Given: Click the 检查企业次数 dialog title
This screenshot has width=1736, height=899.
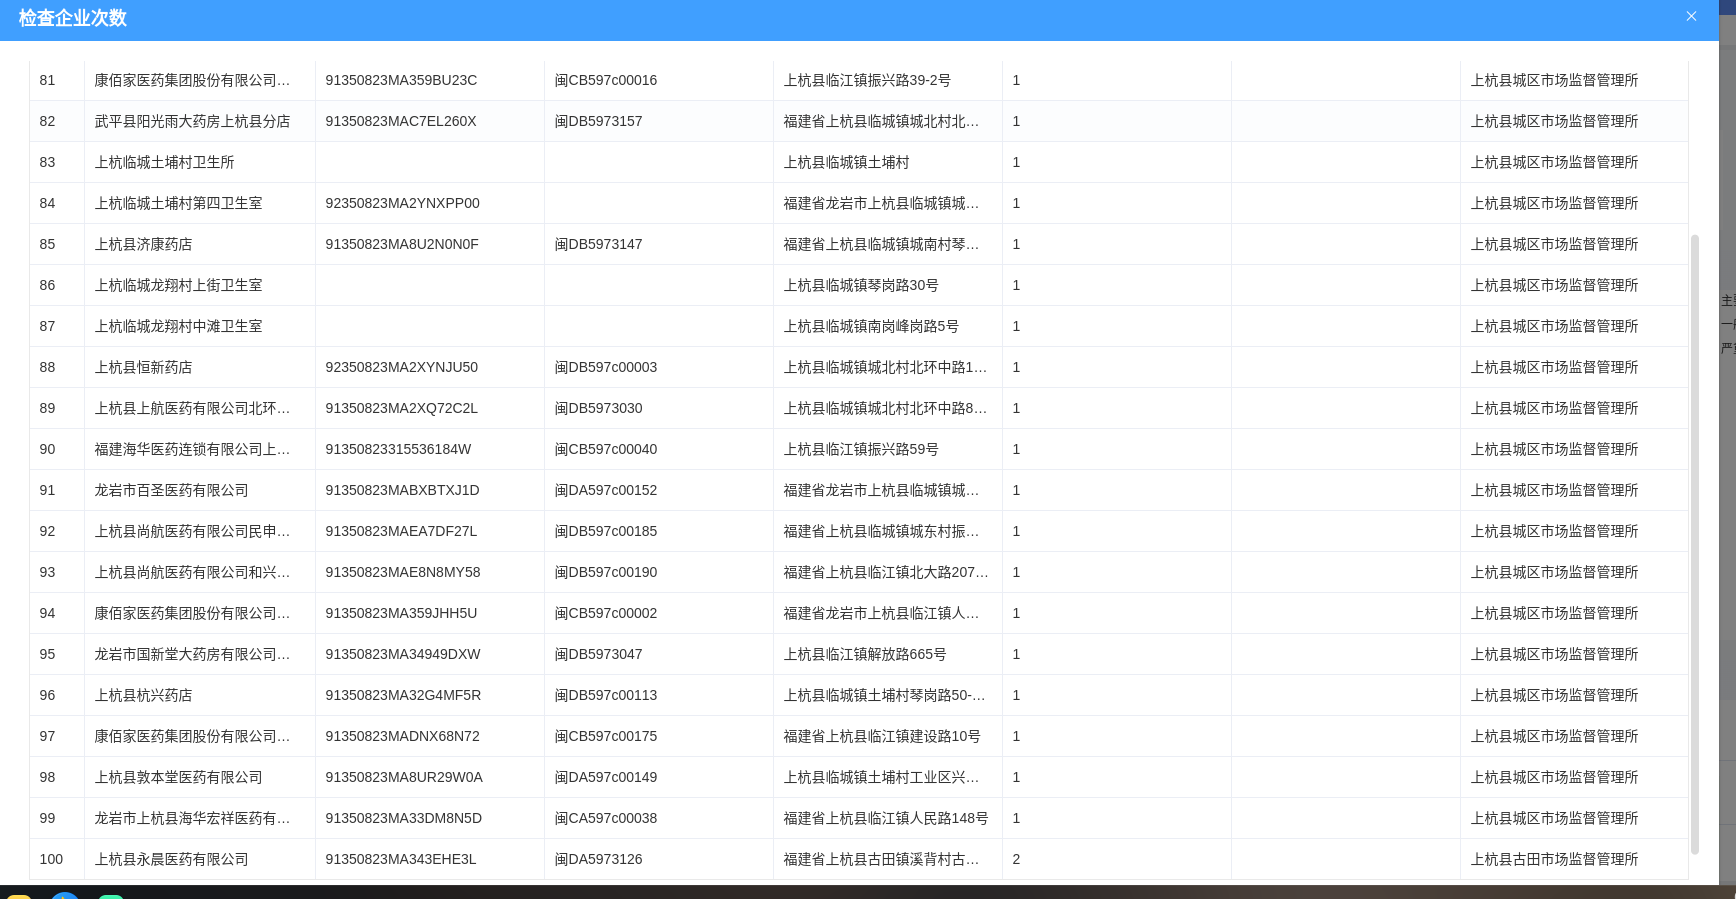Looking at the screenshot, I should coord(73,18).
